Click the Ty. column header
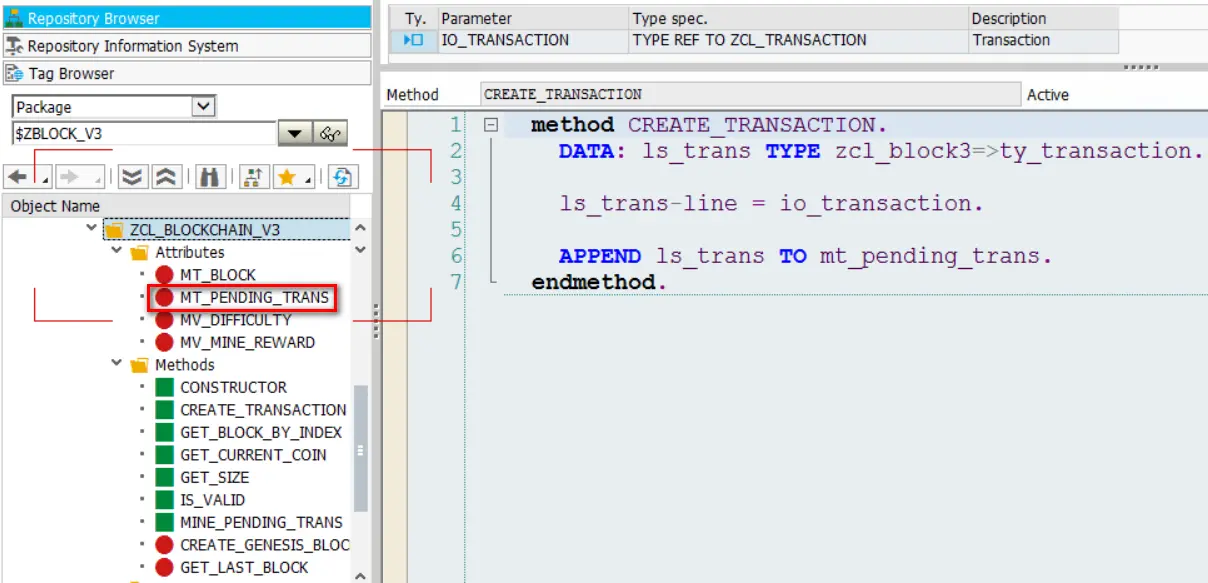The width and height of the screenshot is (1208, 583). [414, 18]
